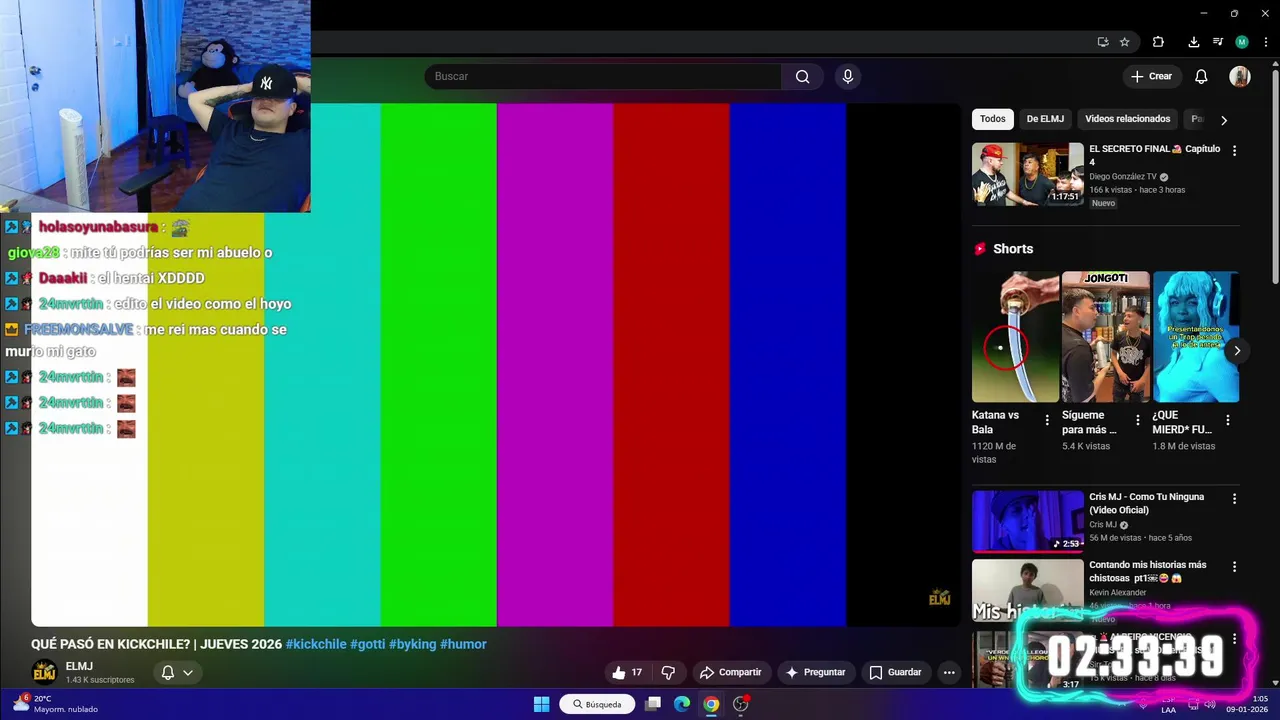Open options for Sígueme para más short
The height and width of the screenshot is (720, 1280).
1137,420
